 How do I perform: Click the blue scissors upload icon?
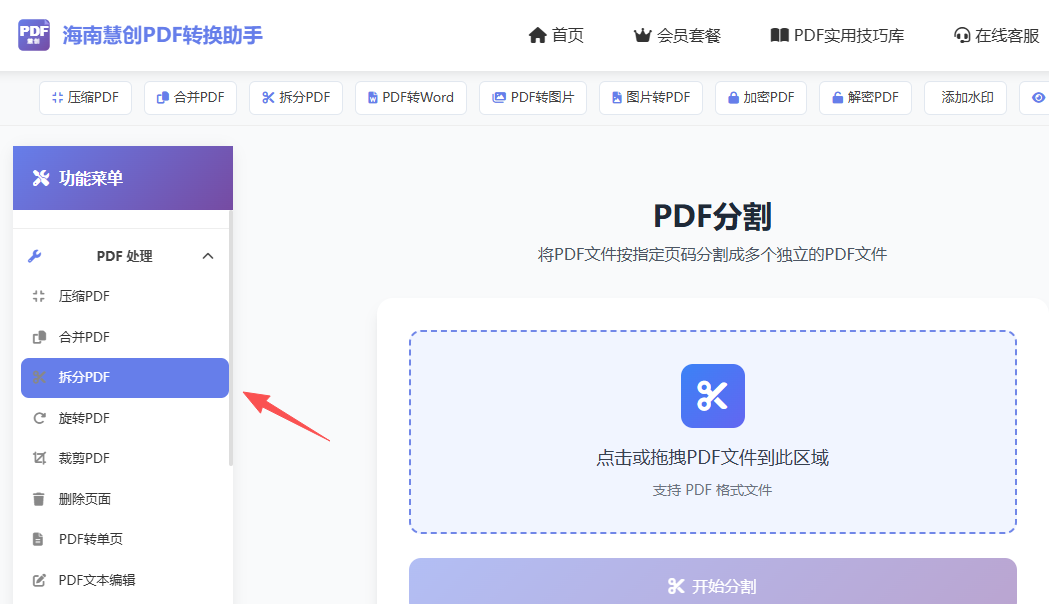pos(712,396)
